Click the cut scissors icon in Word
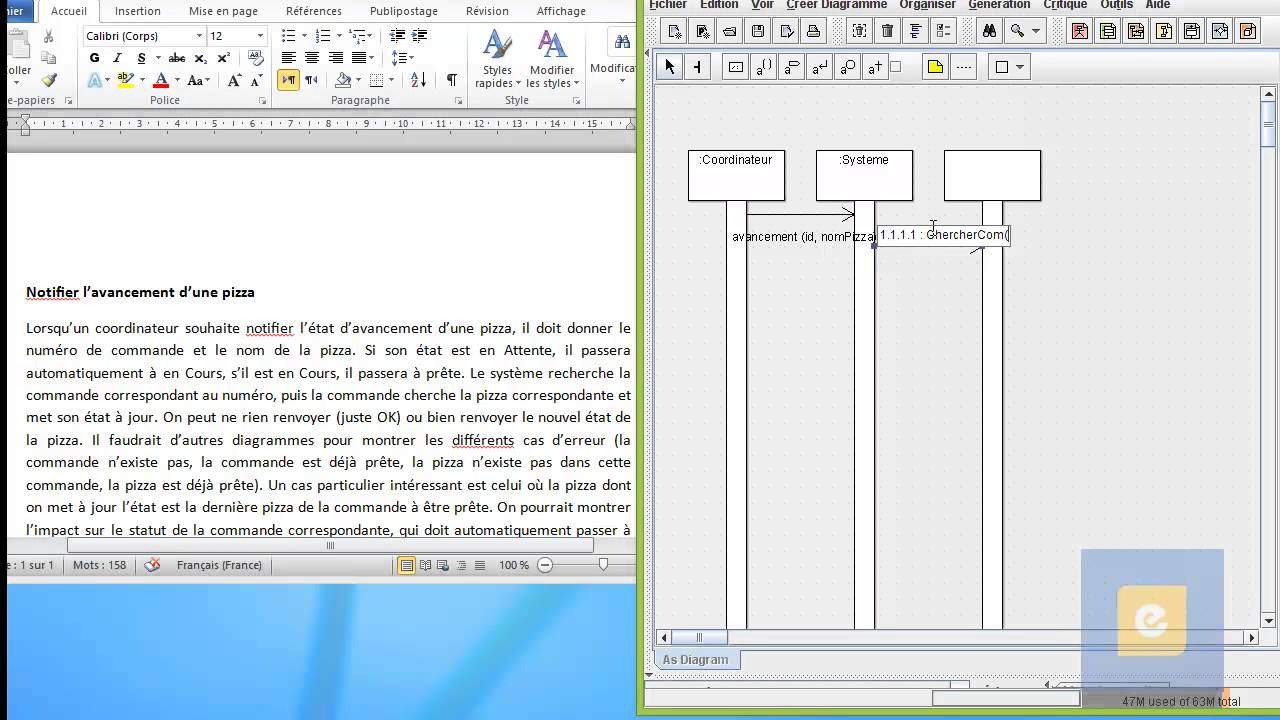This screenshot has width=1280, height=720. pyautogui.click(x=49, y=36)
